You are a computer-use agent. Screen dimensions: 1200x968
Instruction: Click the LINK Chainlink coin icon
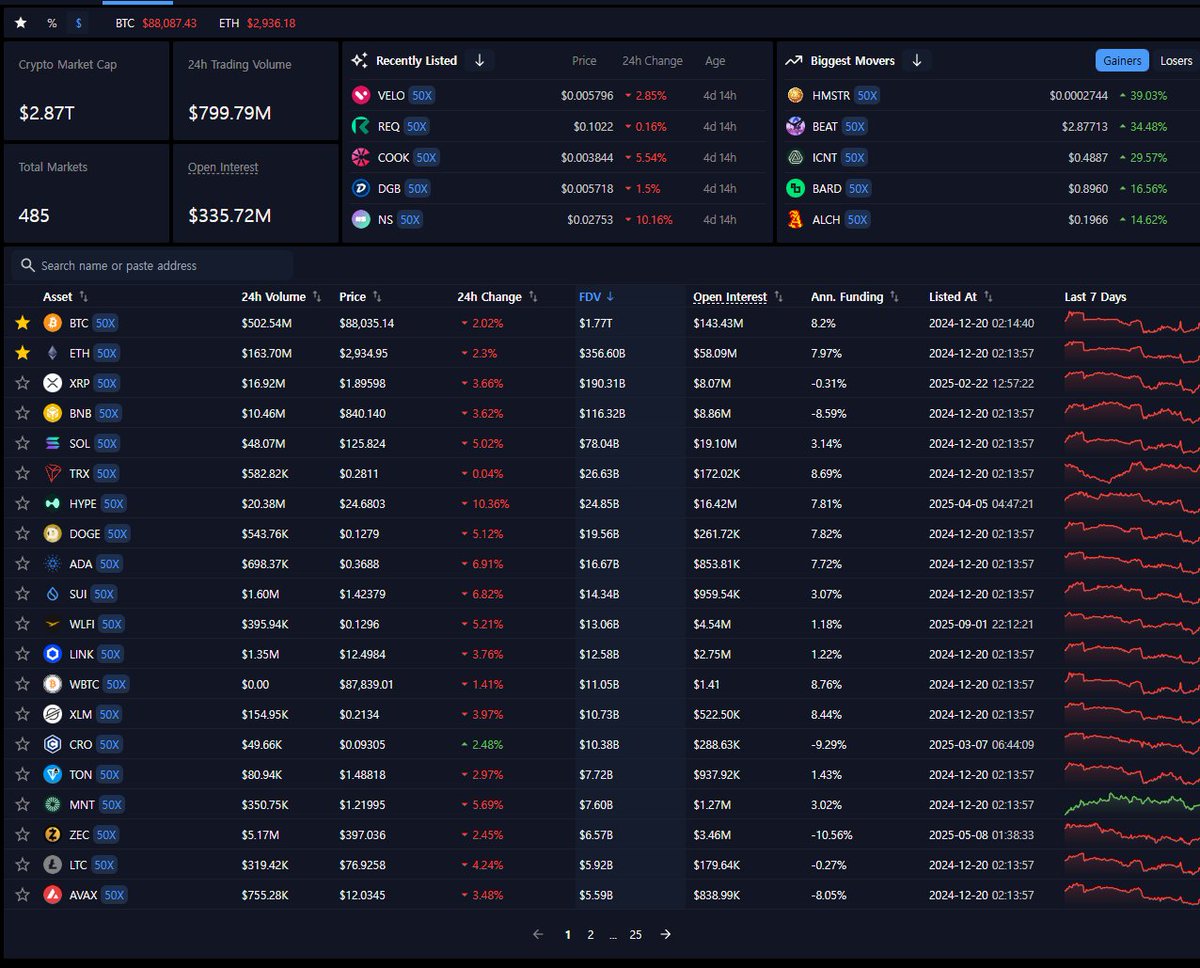point(52,654)
